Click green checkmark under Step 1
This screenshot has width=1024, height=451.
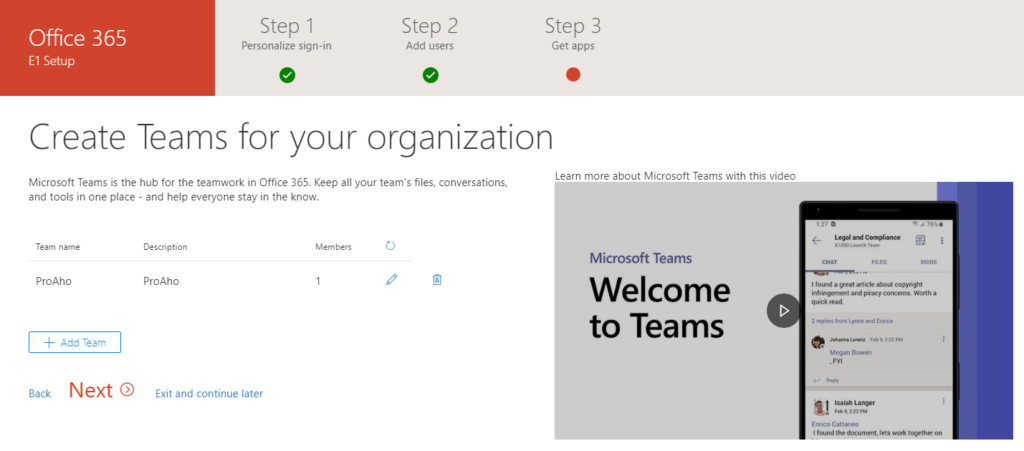pyautogui.click(x=287, y=75)
